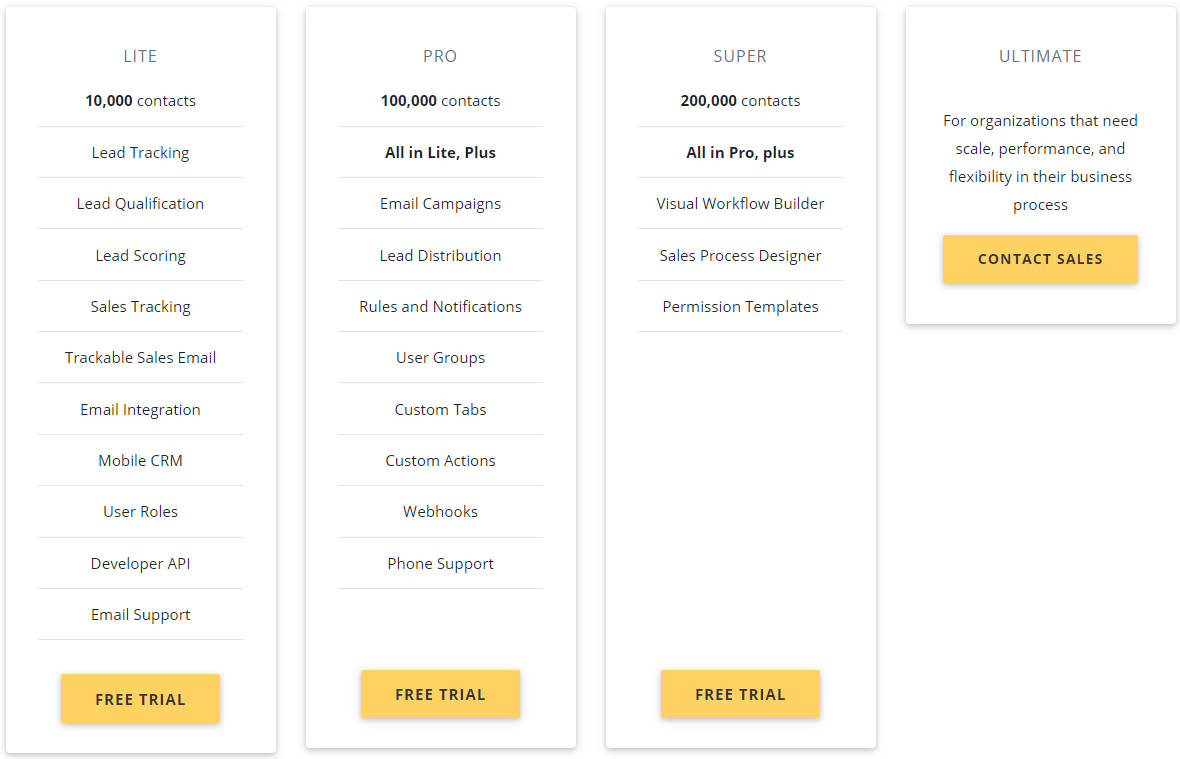Click the FREE TRIAL button under LITE plan
This screenshot has height=759, width=1180.
(140, 698)
